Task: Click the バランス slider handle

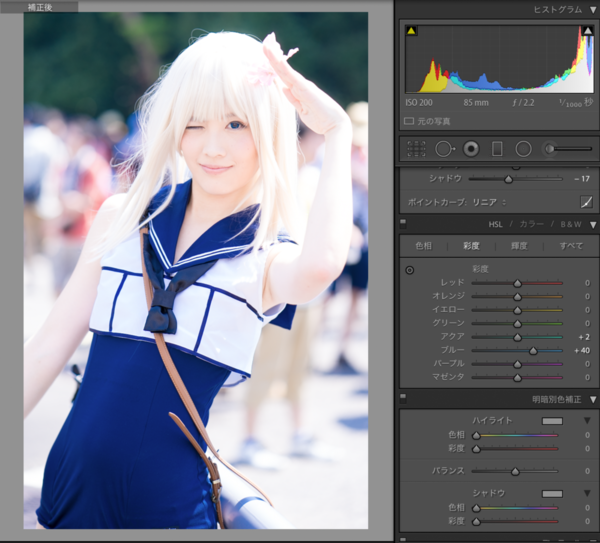Action: tap(515, 471)
